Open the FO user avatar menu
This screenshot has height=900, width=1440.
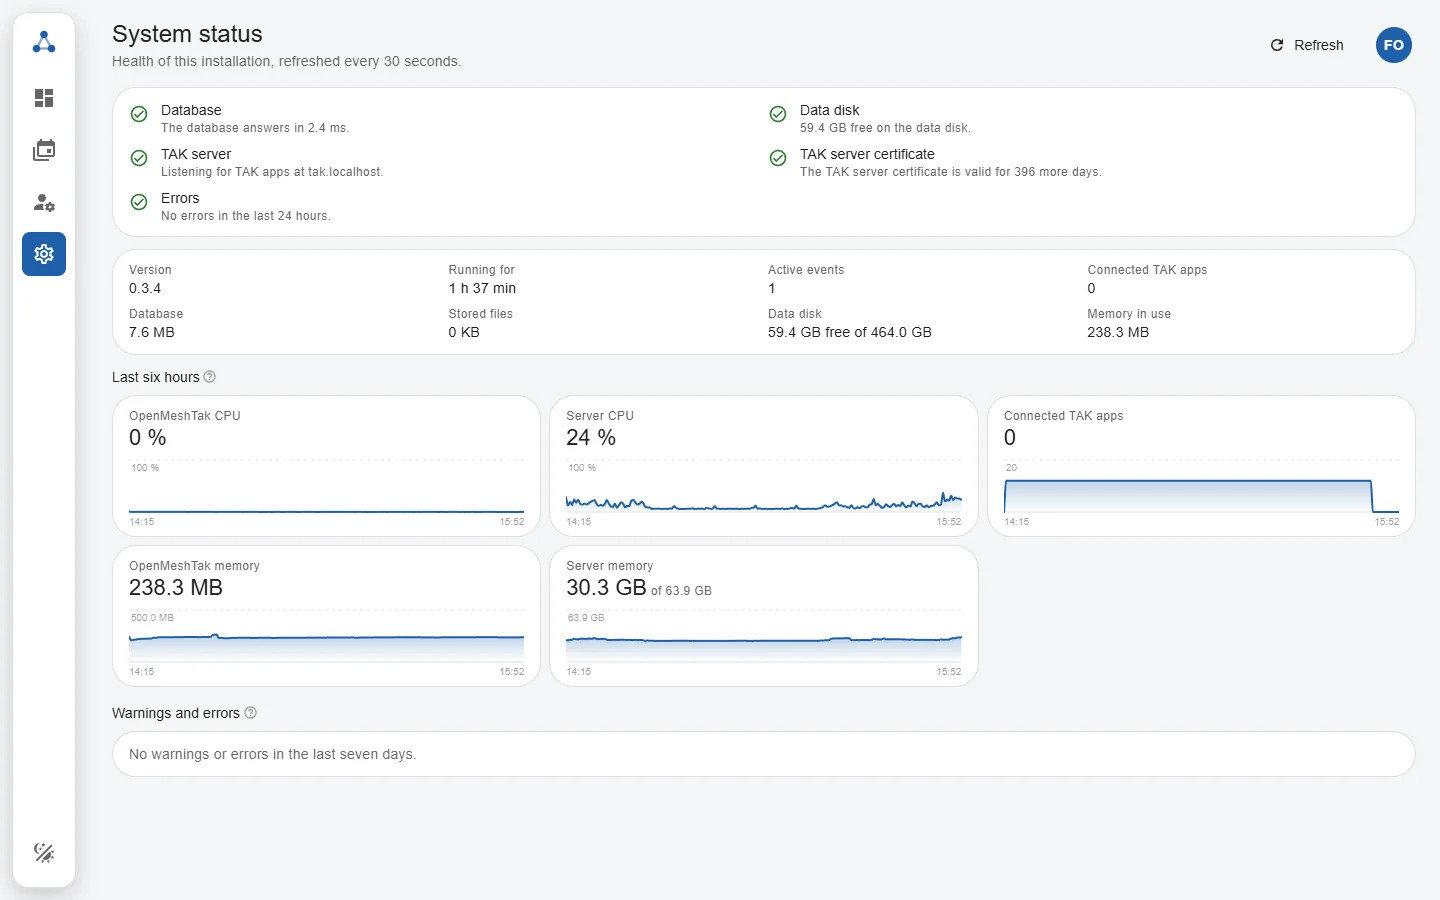coord(1394,45)
